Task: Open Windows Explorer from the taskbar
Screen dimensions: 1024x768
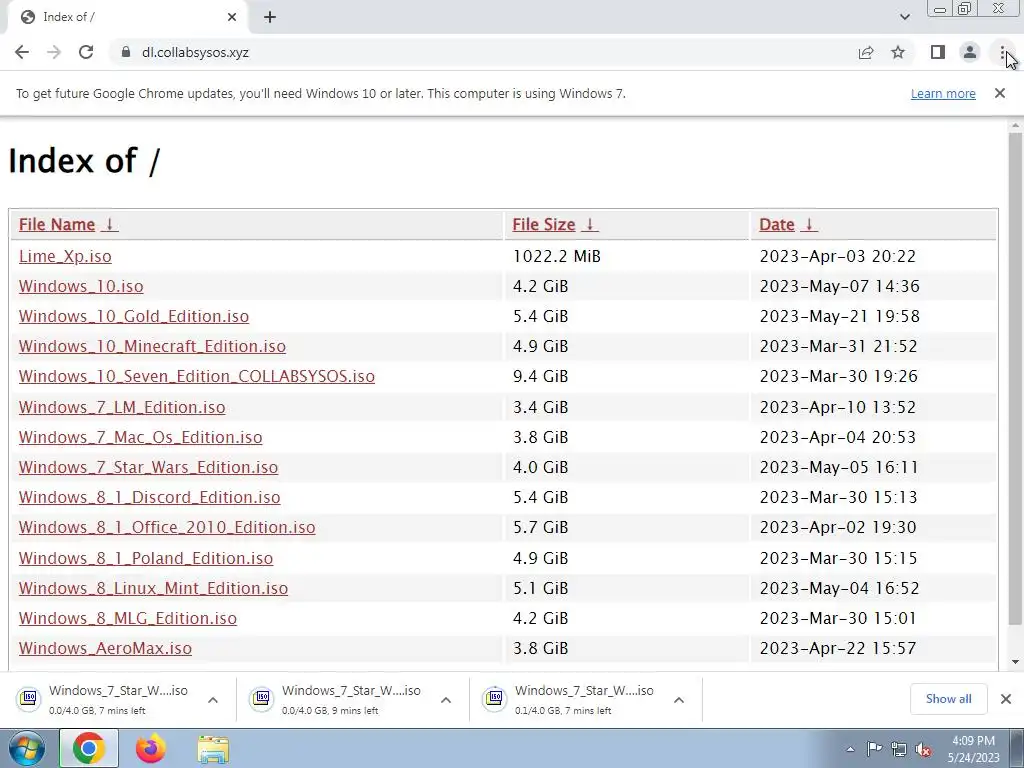Action: tap(213, 748)
